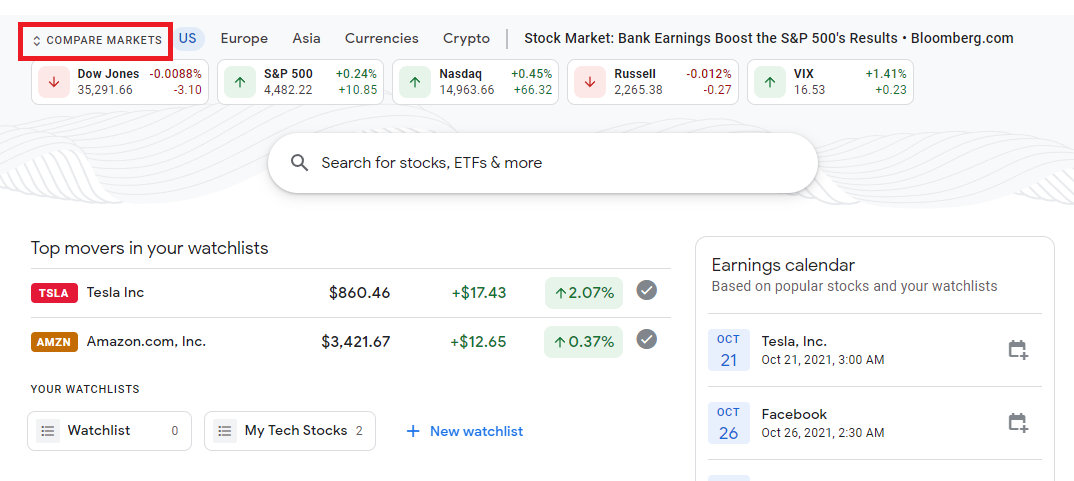Open the Crypto tab
Viewport: 1074px width, 481px height.
point(466,39)
